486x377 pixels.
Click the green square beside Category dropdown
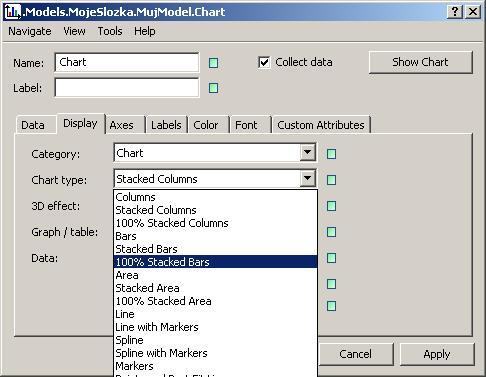click(x=331, y=154)
